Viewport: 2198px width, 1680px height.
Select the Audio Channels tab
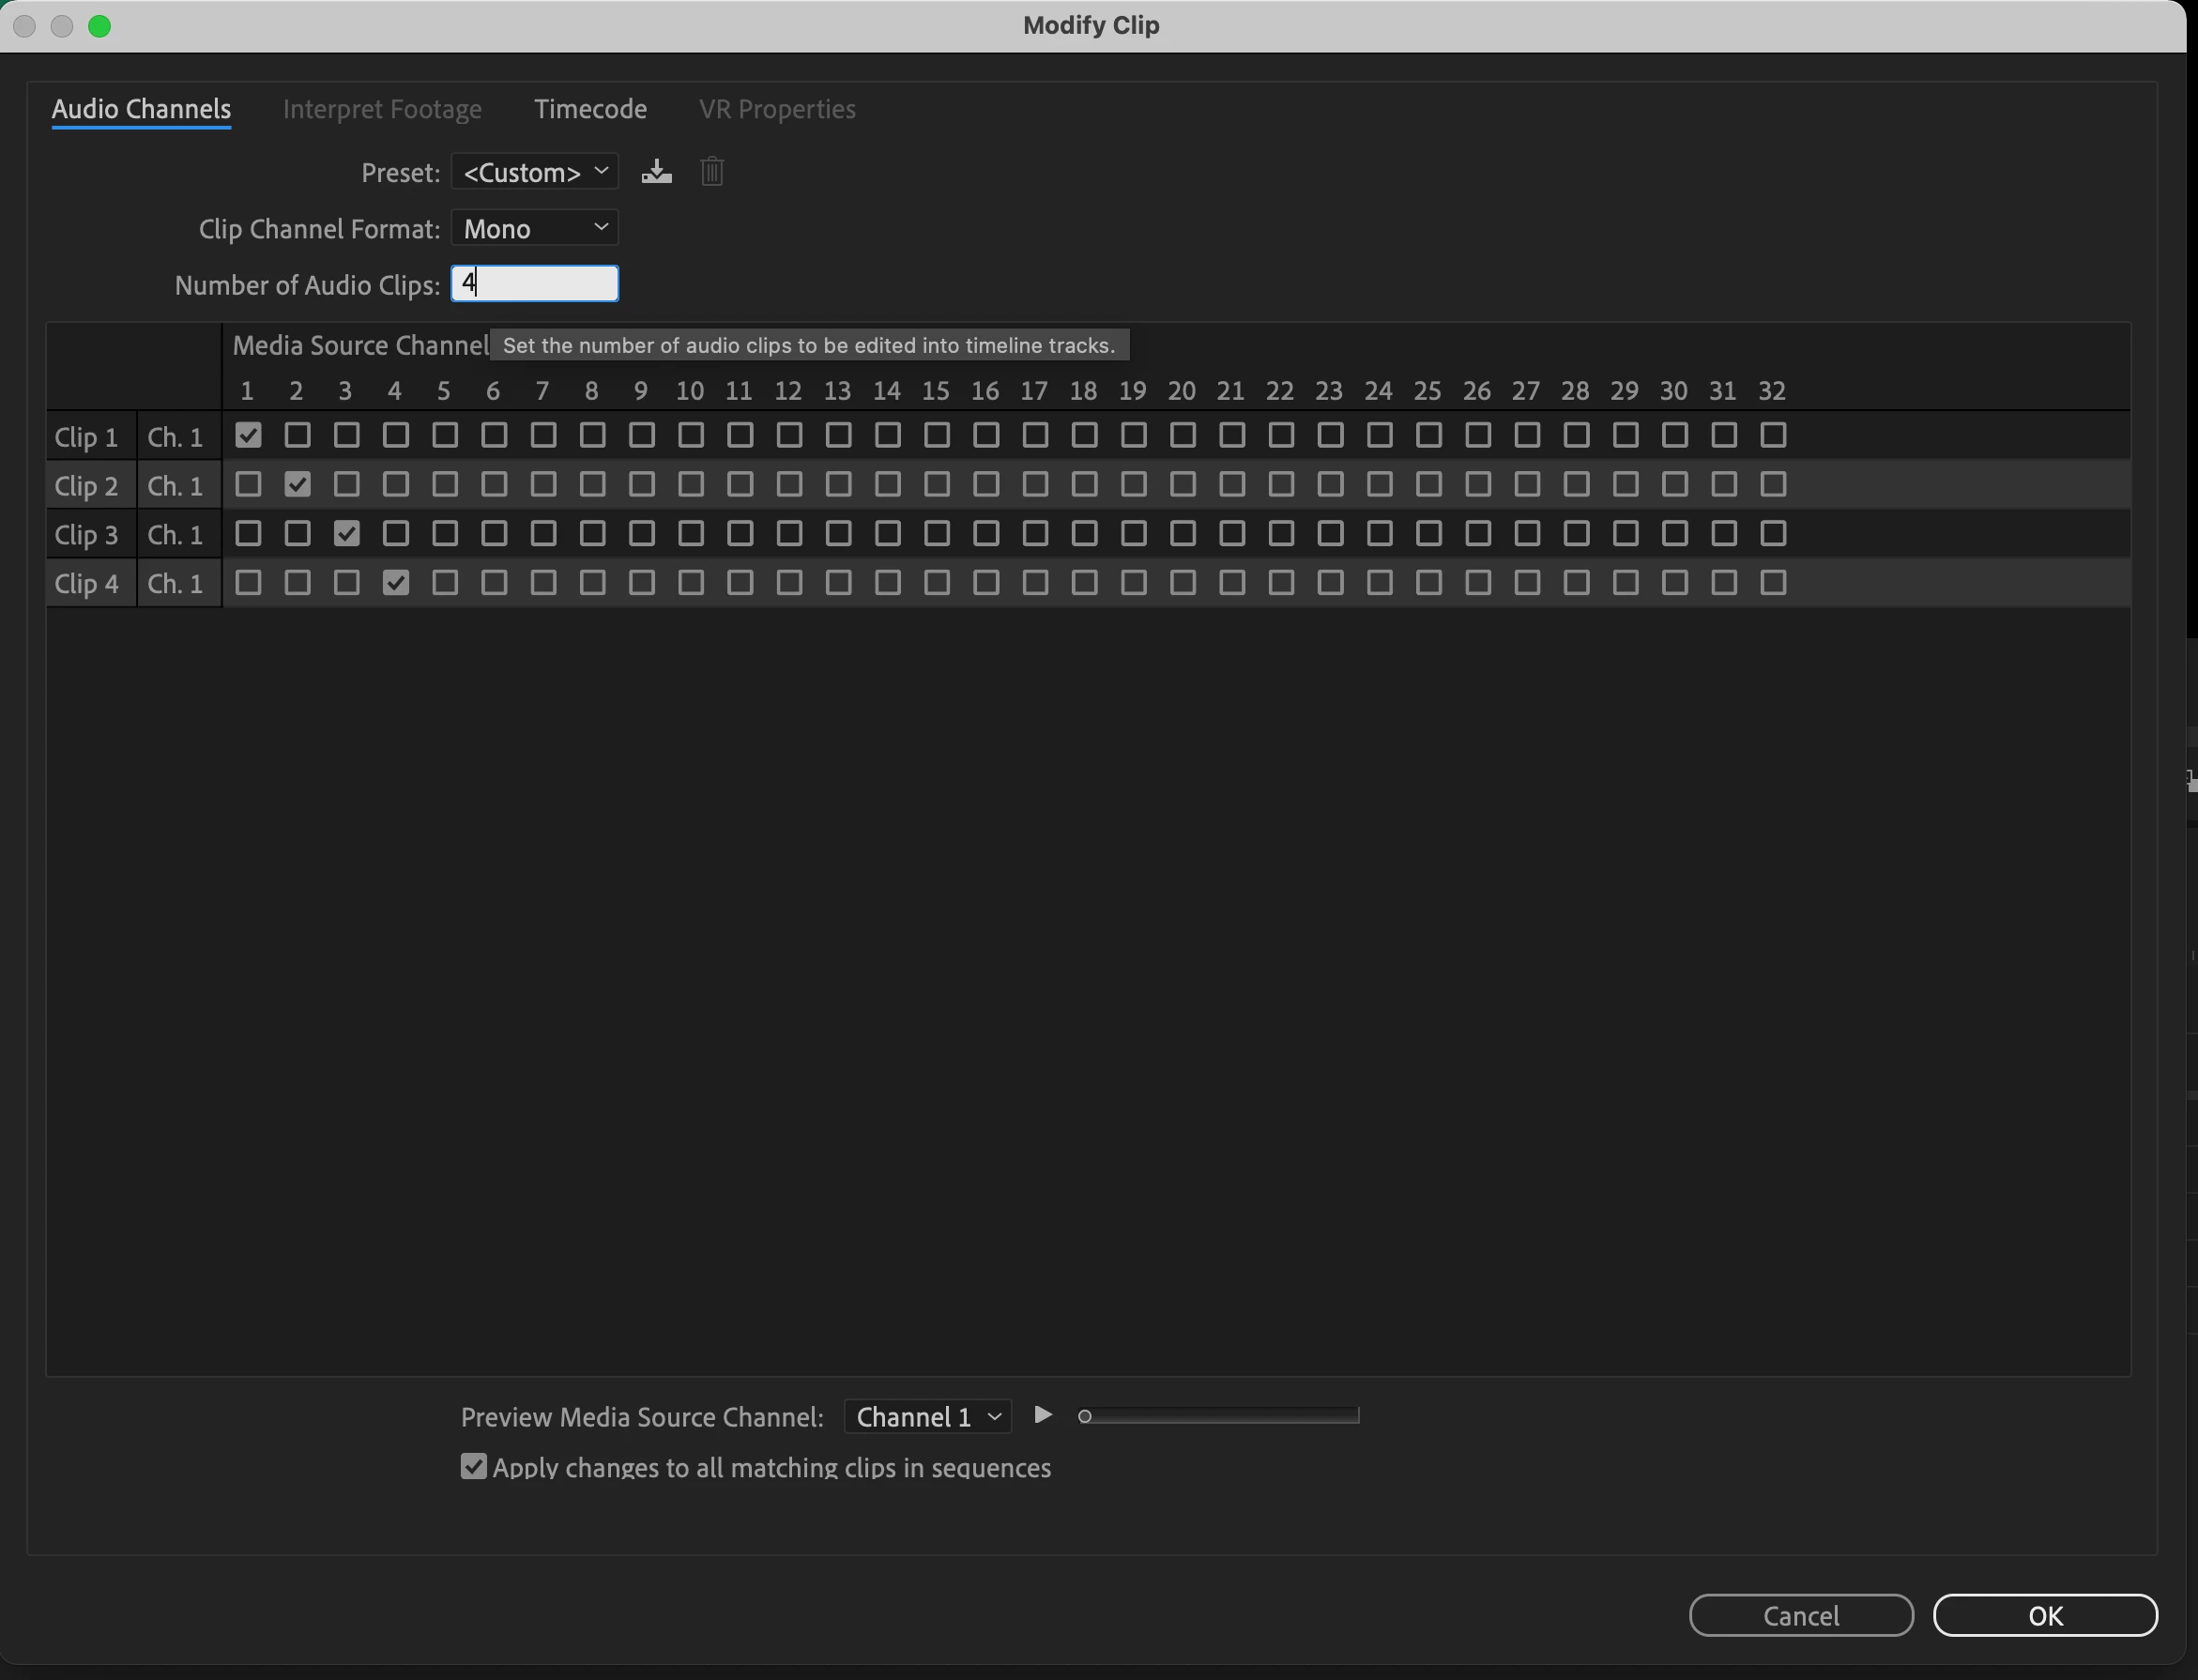141,109
